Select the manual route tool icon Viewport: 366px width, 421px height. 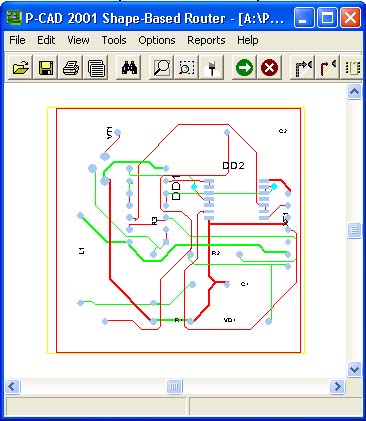303,68
